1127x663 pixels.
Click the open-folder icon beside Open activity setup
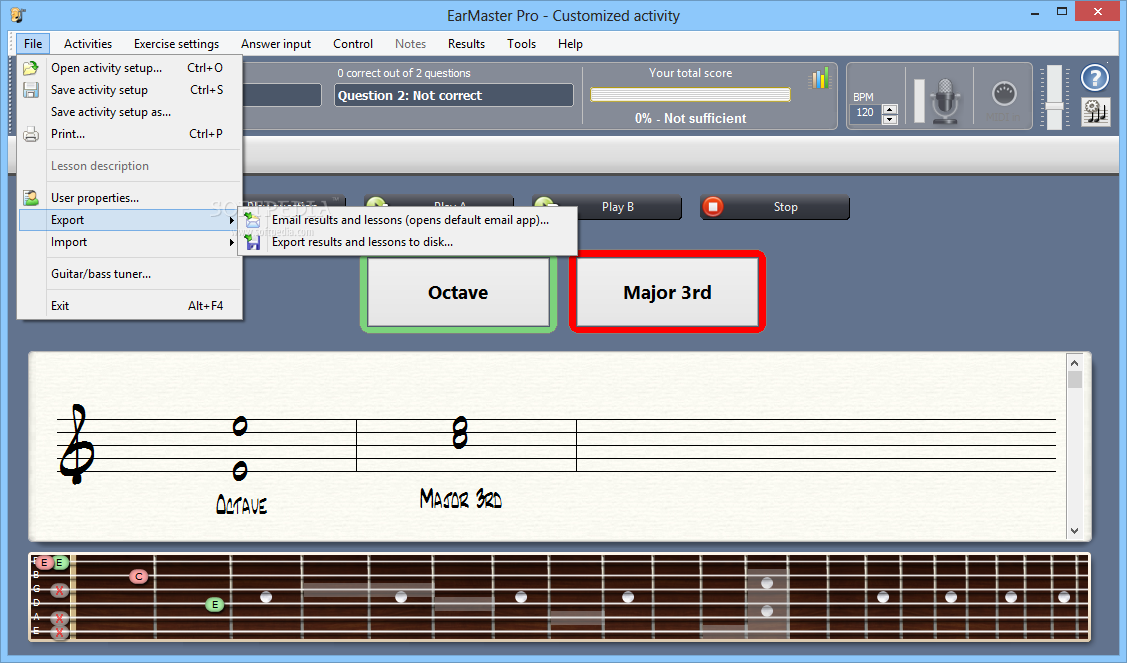(x=31, y=68)
